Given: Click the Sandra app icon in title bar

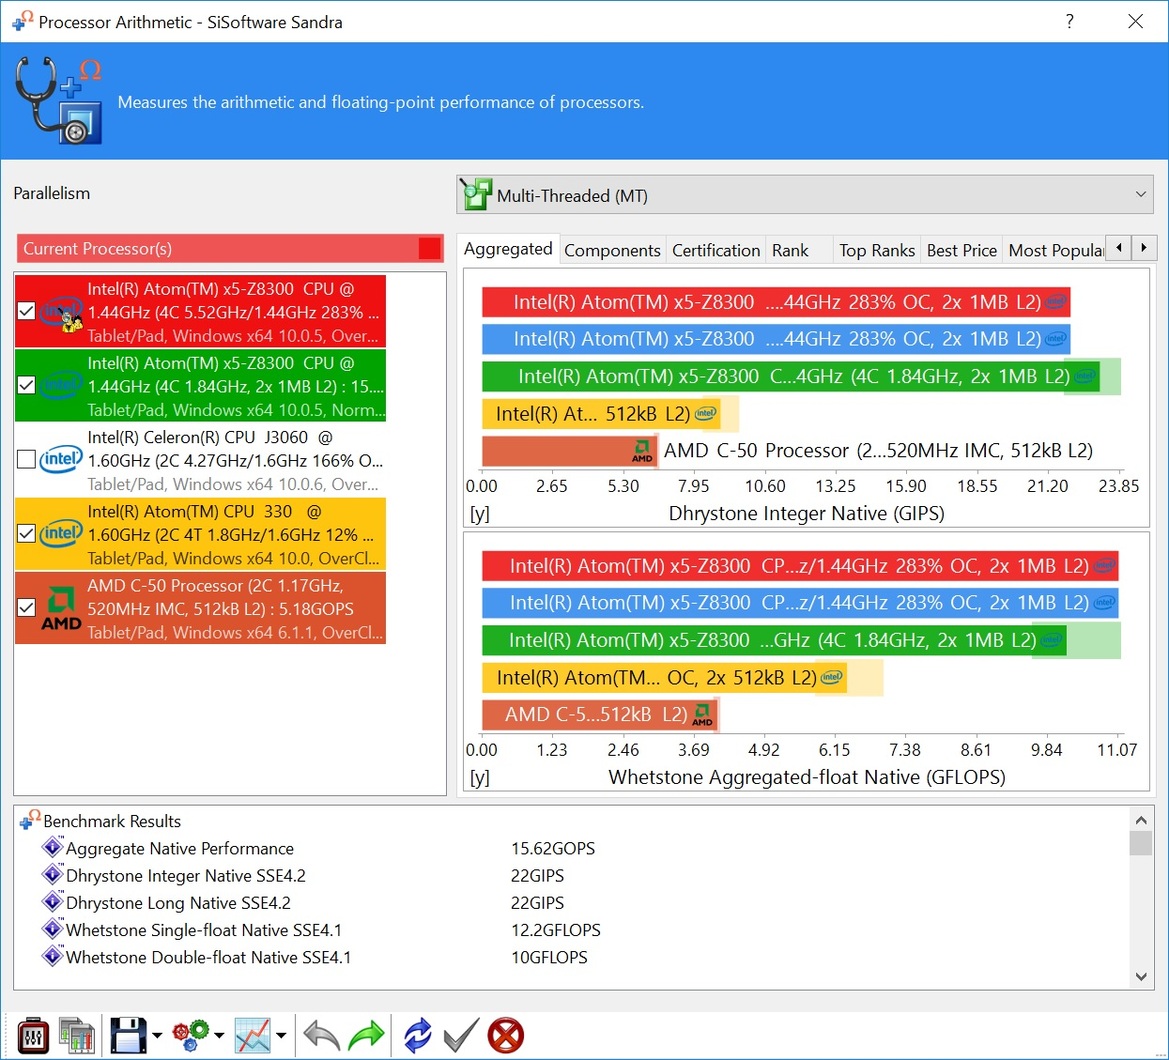Looking at the screenshot, I should coord(22,21).
